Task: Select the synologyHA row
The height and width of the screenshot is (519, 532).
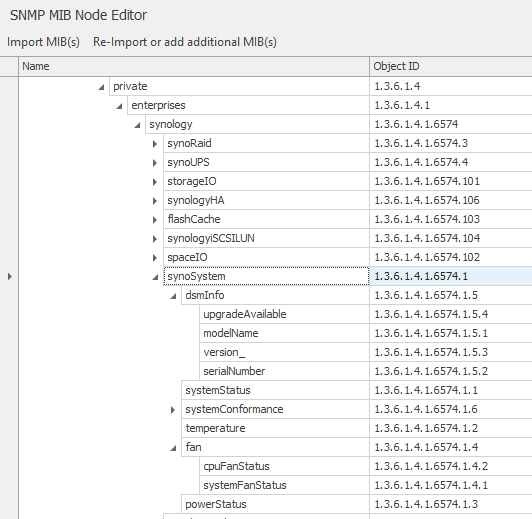Action: [266, 200]
